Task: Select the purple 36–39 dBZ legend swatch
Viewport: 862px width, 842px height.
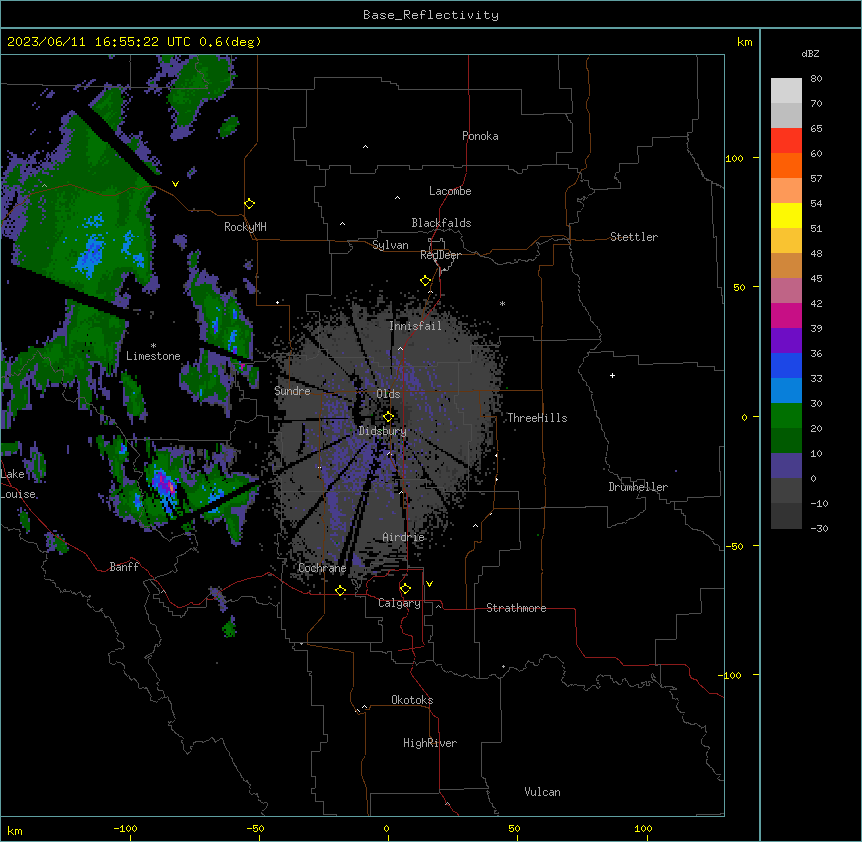Action: tap(786, 341)
